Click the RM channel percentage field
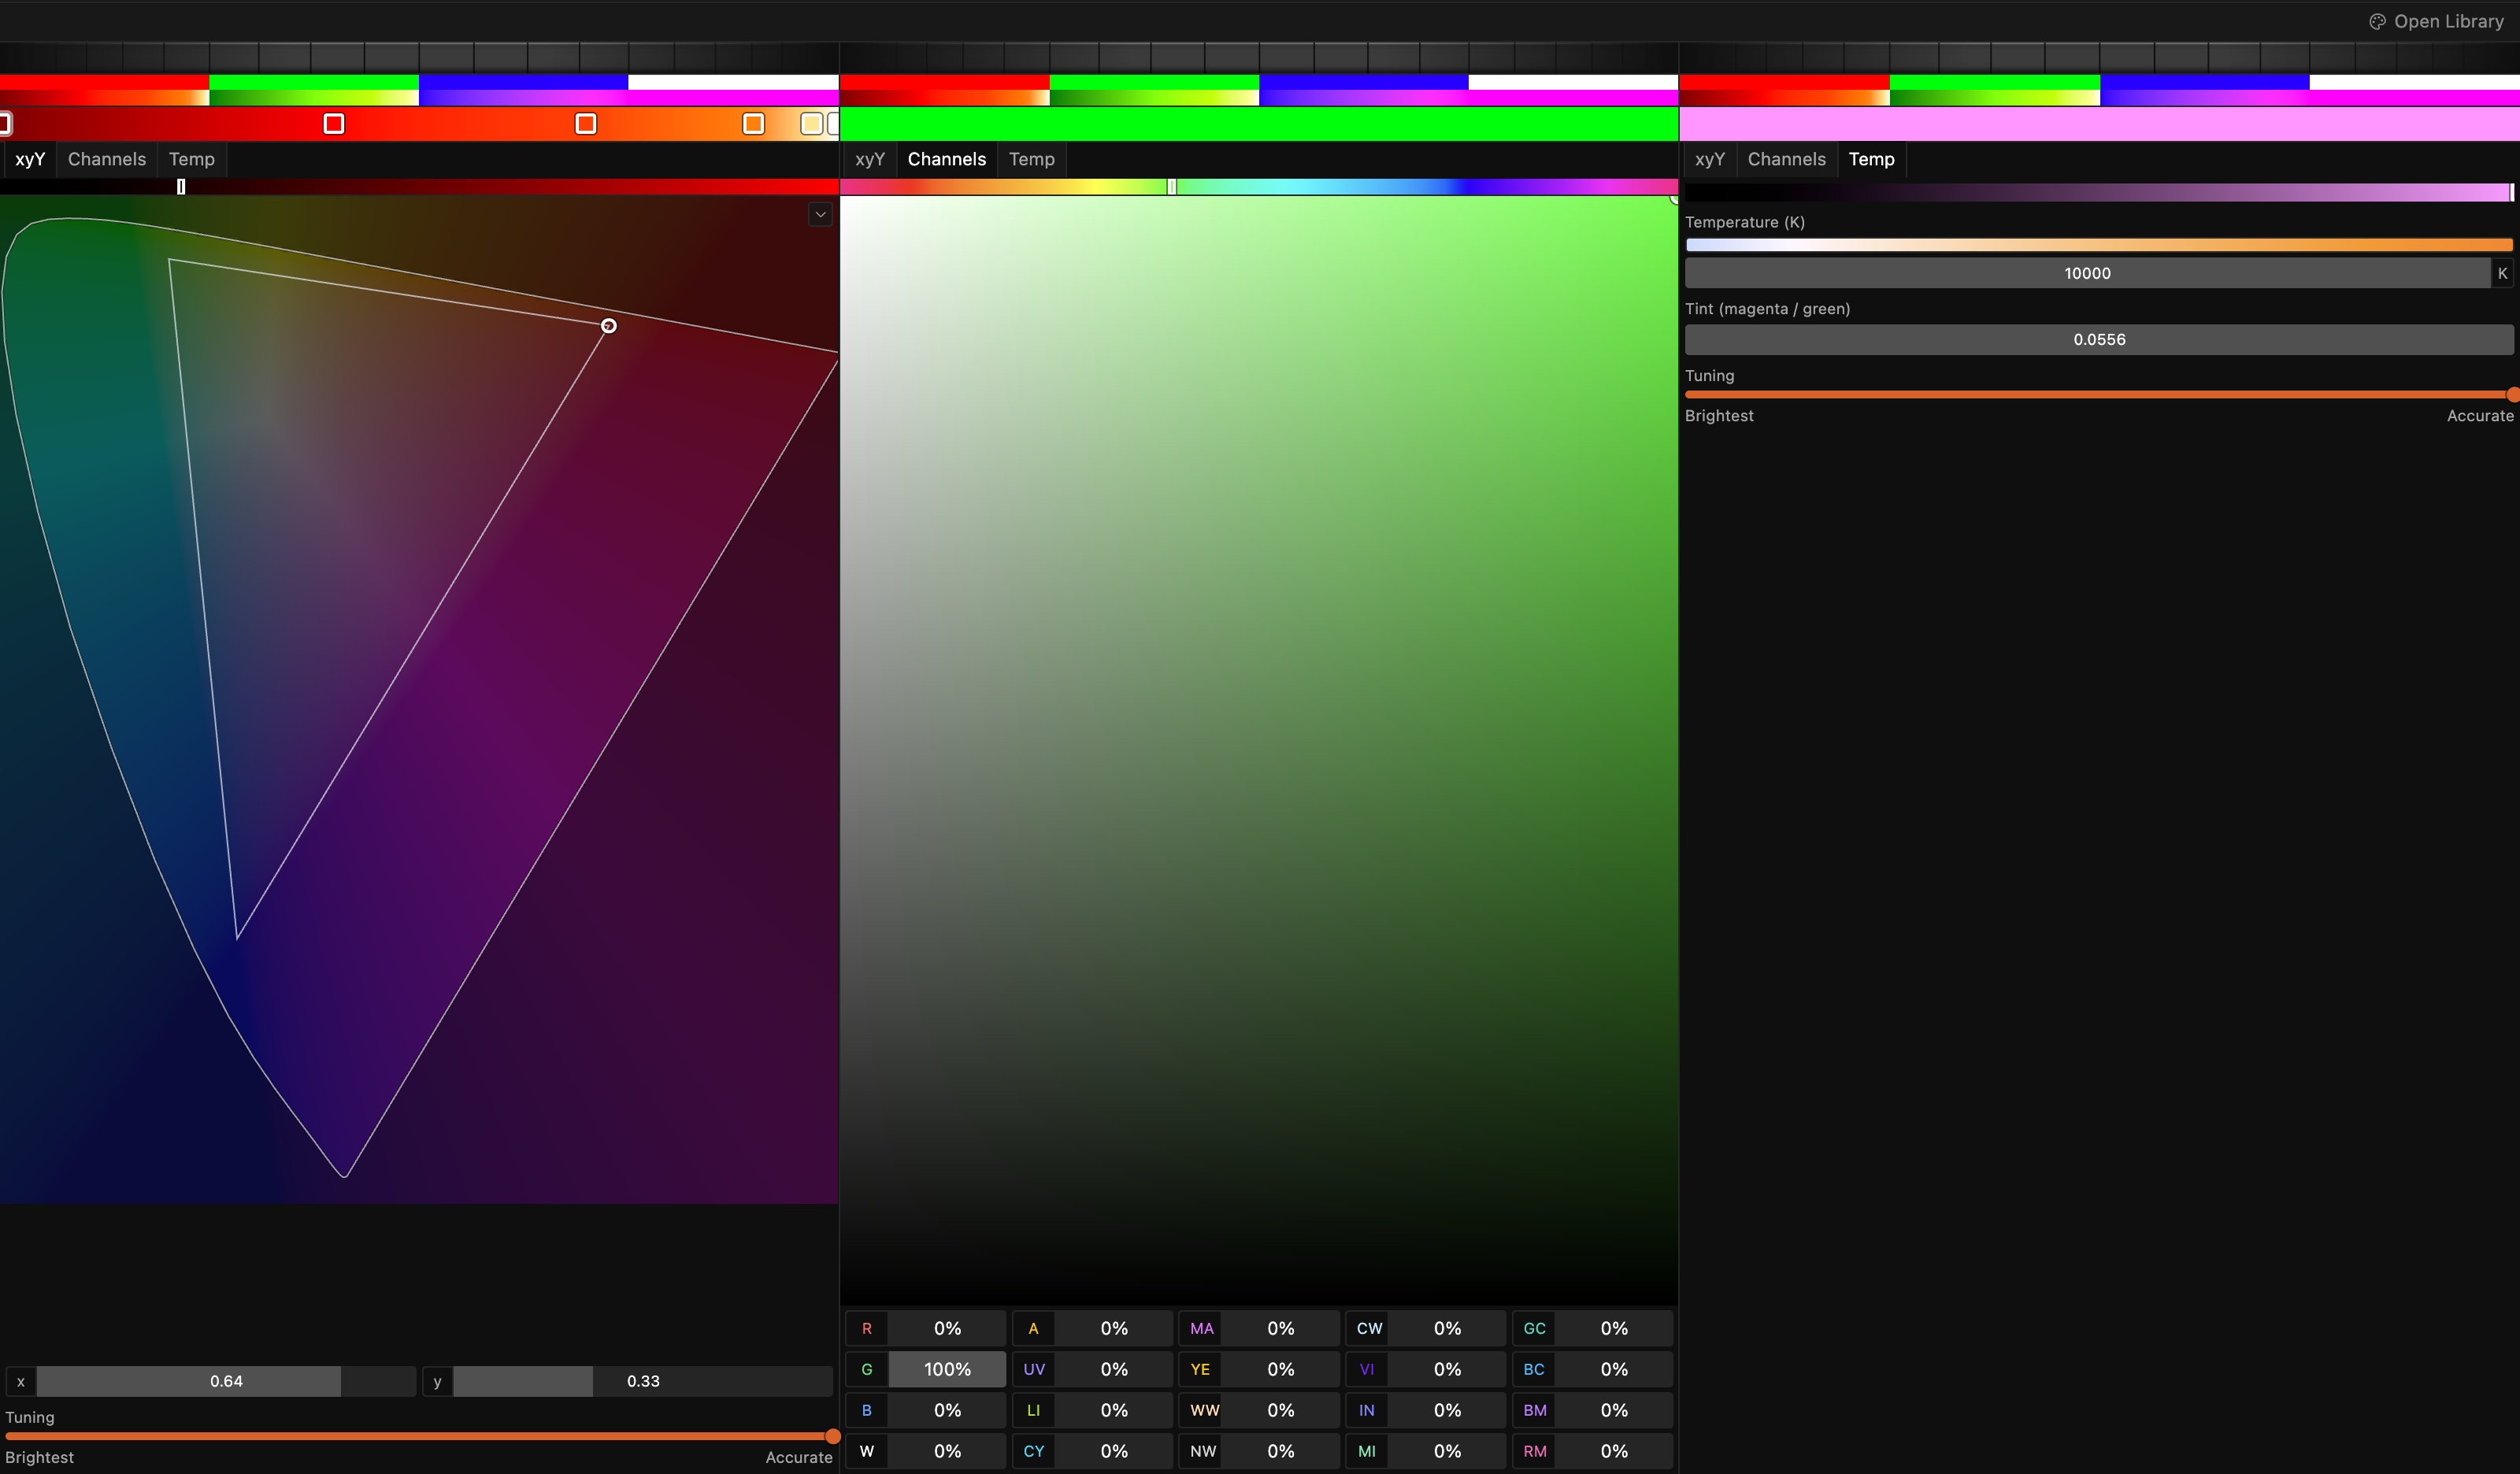This screenshot has height=1474, width=2520. [1614, 1451]
